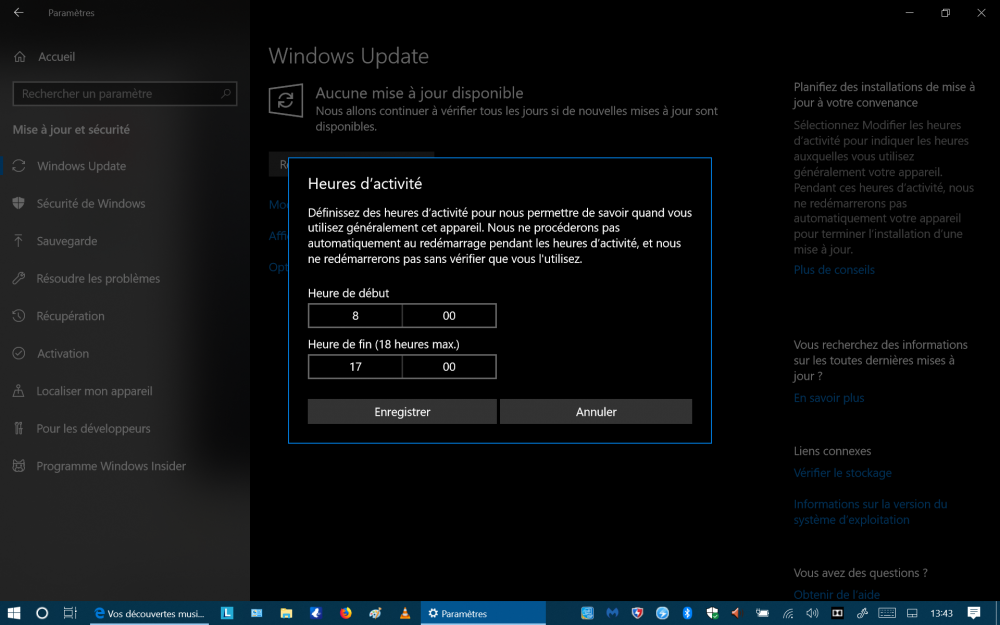Click the Vérifier le stockage link

(x=842, y=473)
